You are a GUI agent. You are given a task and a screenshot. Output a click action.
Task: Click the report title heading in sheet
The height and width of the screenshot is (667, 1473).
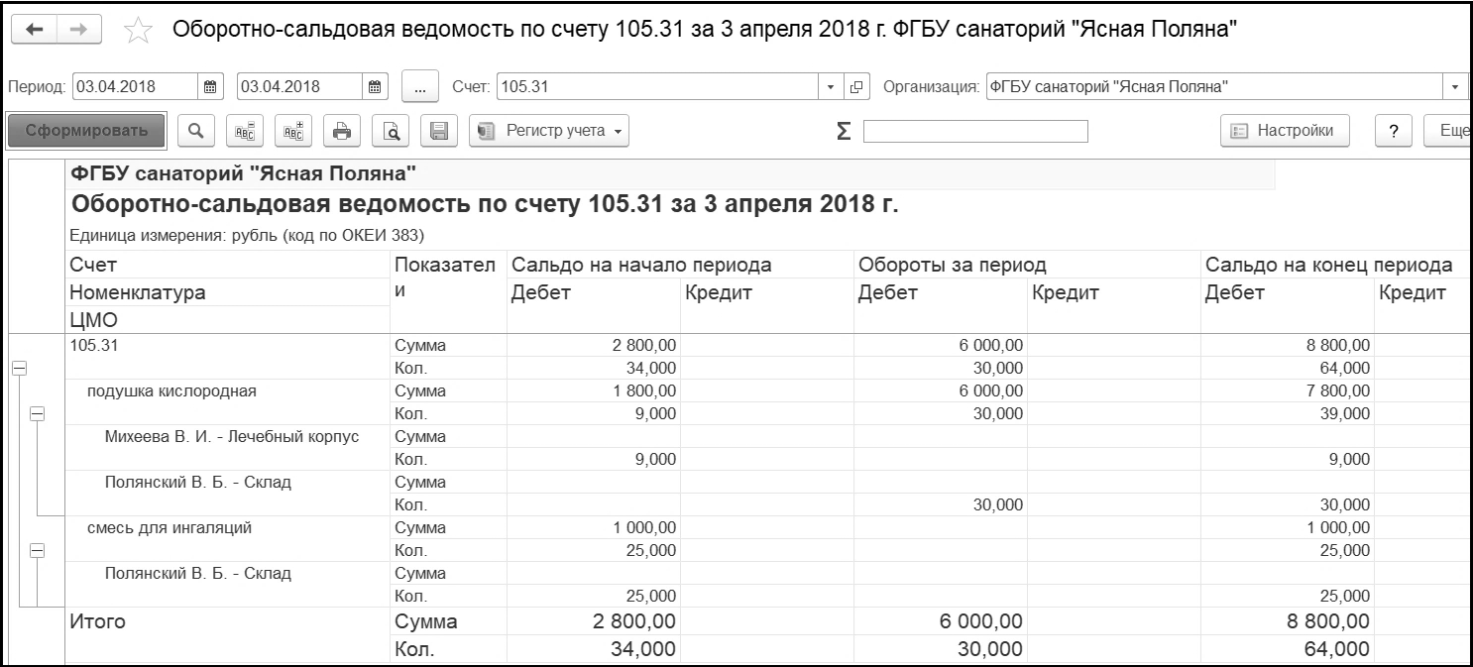tap(484, 207)
